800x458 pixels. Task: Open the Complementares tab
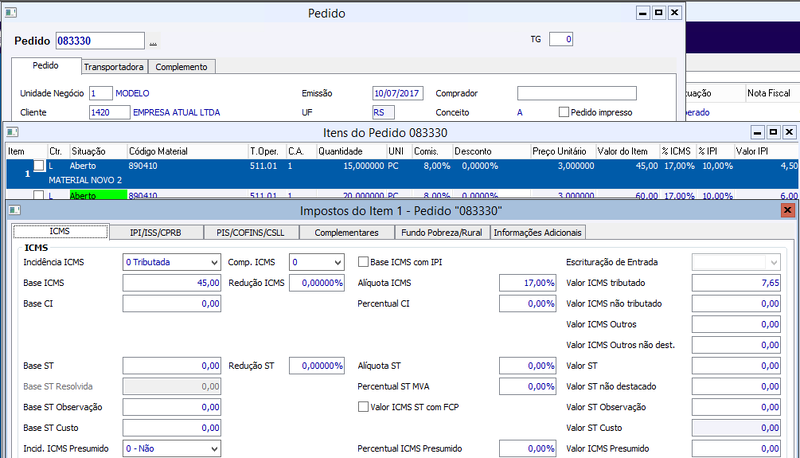click(346, 233)
